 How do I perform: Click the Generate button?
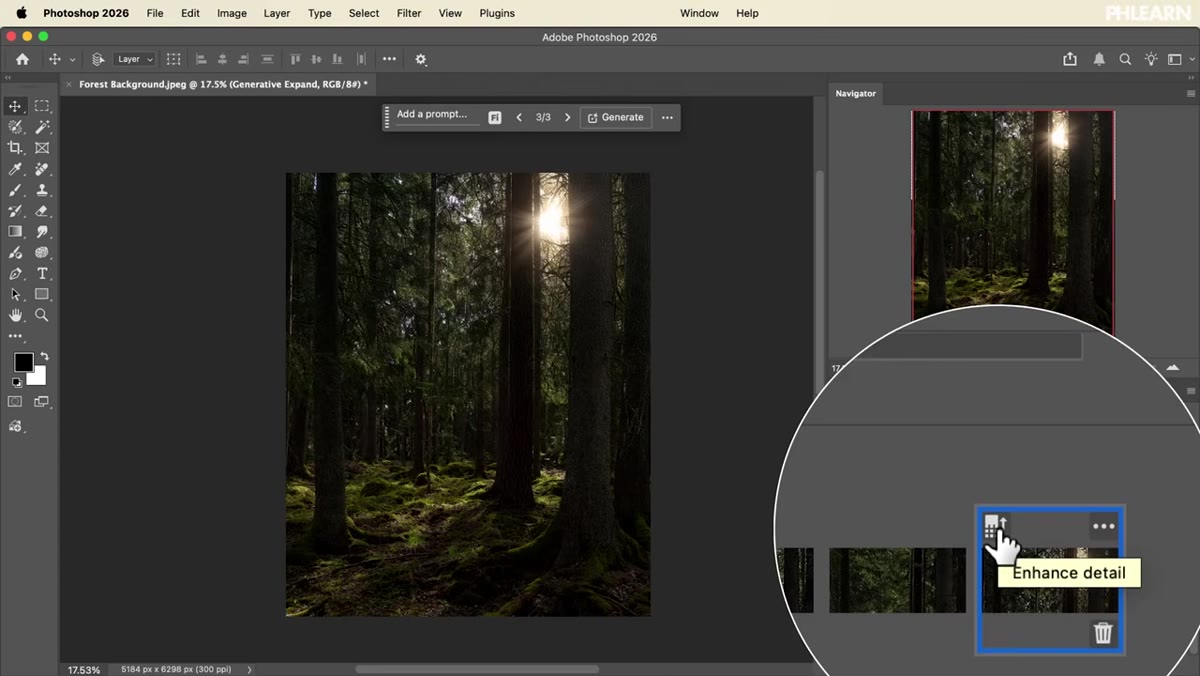tap(615, 117)
